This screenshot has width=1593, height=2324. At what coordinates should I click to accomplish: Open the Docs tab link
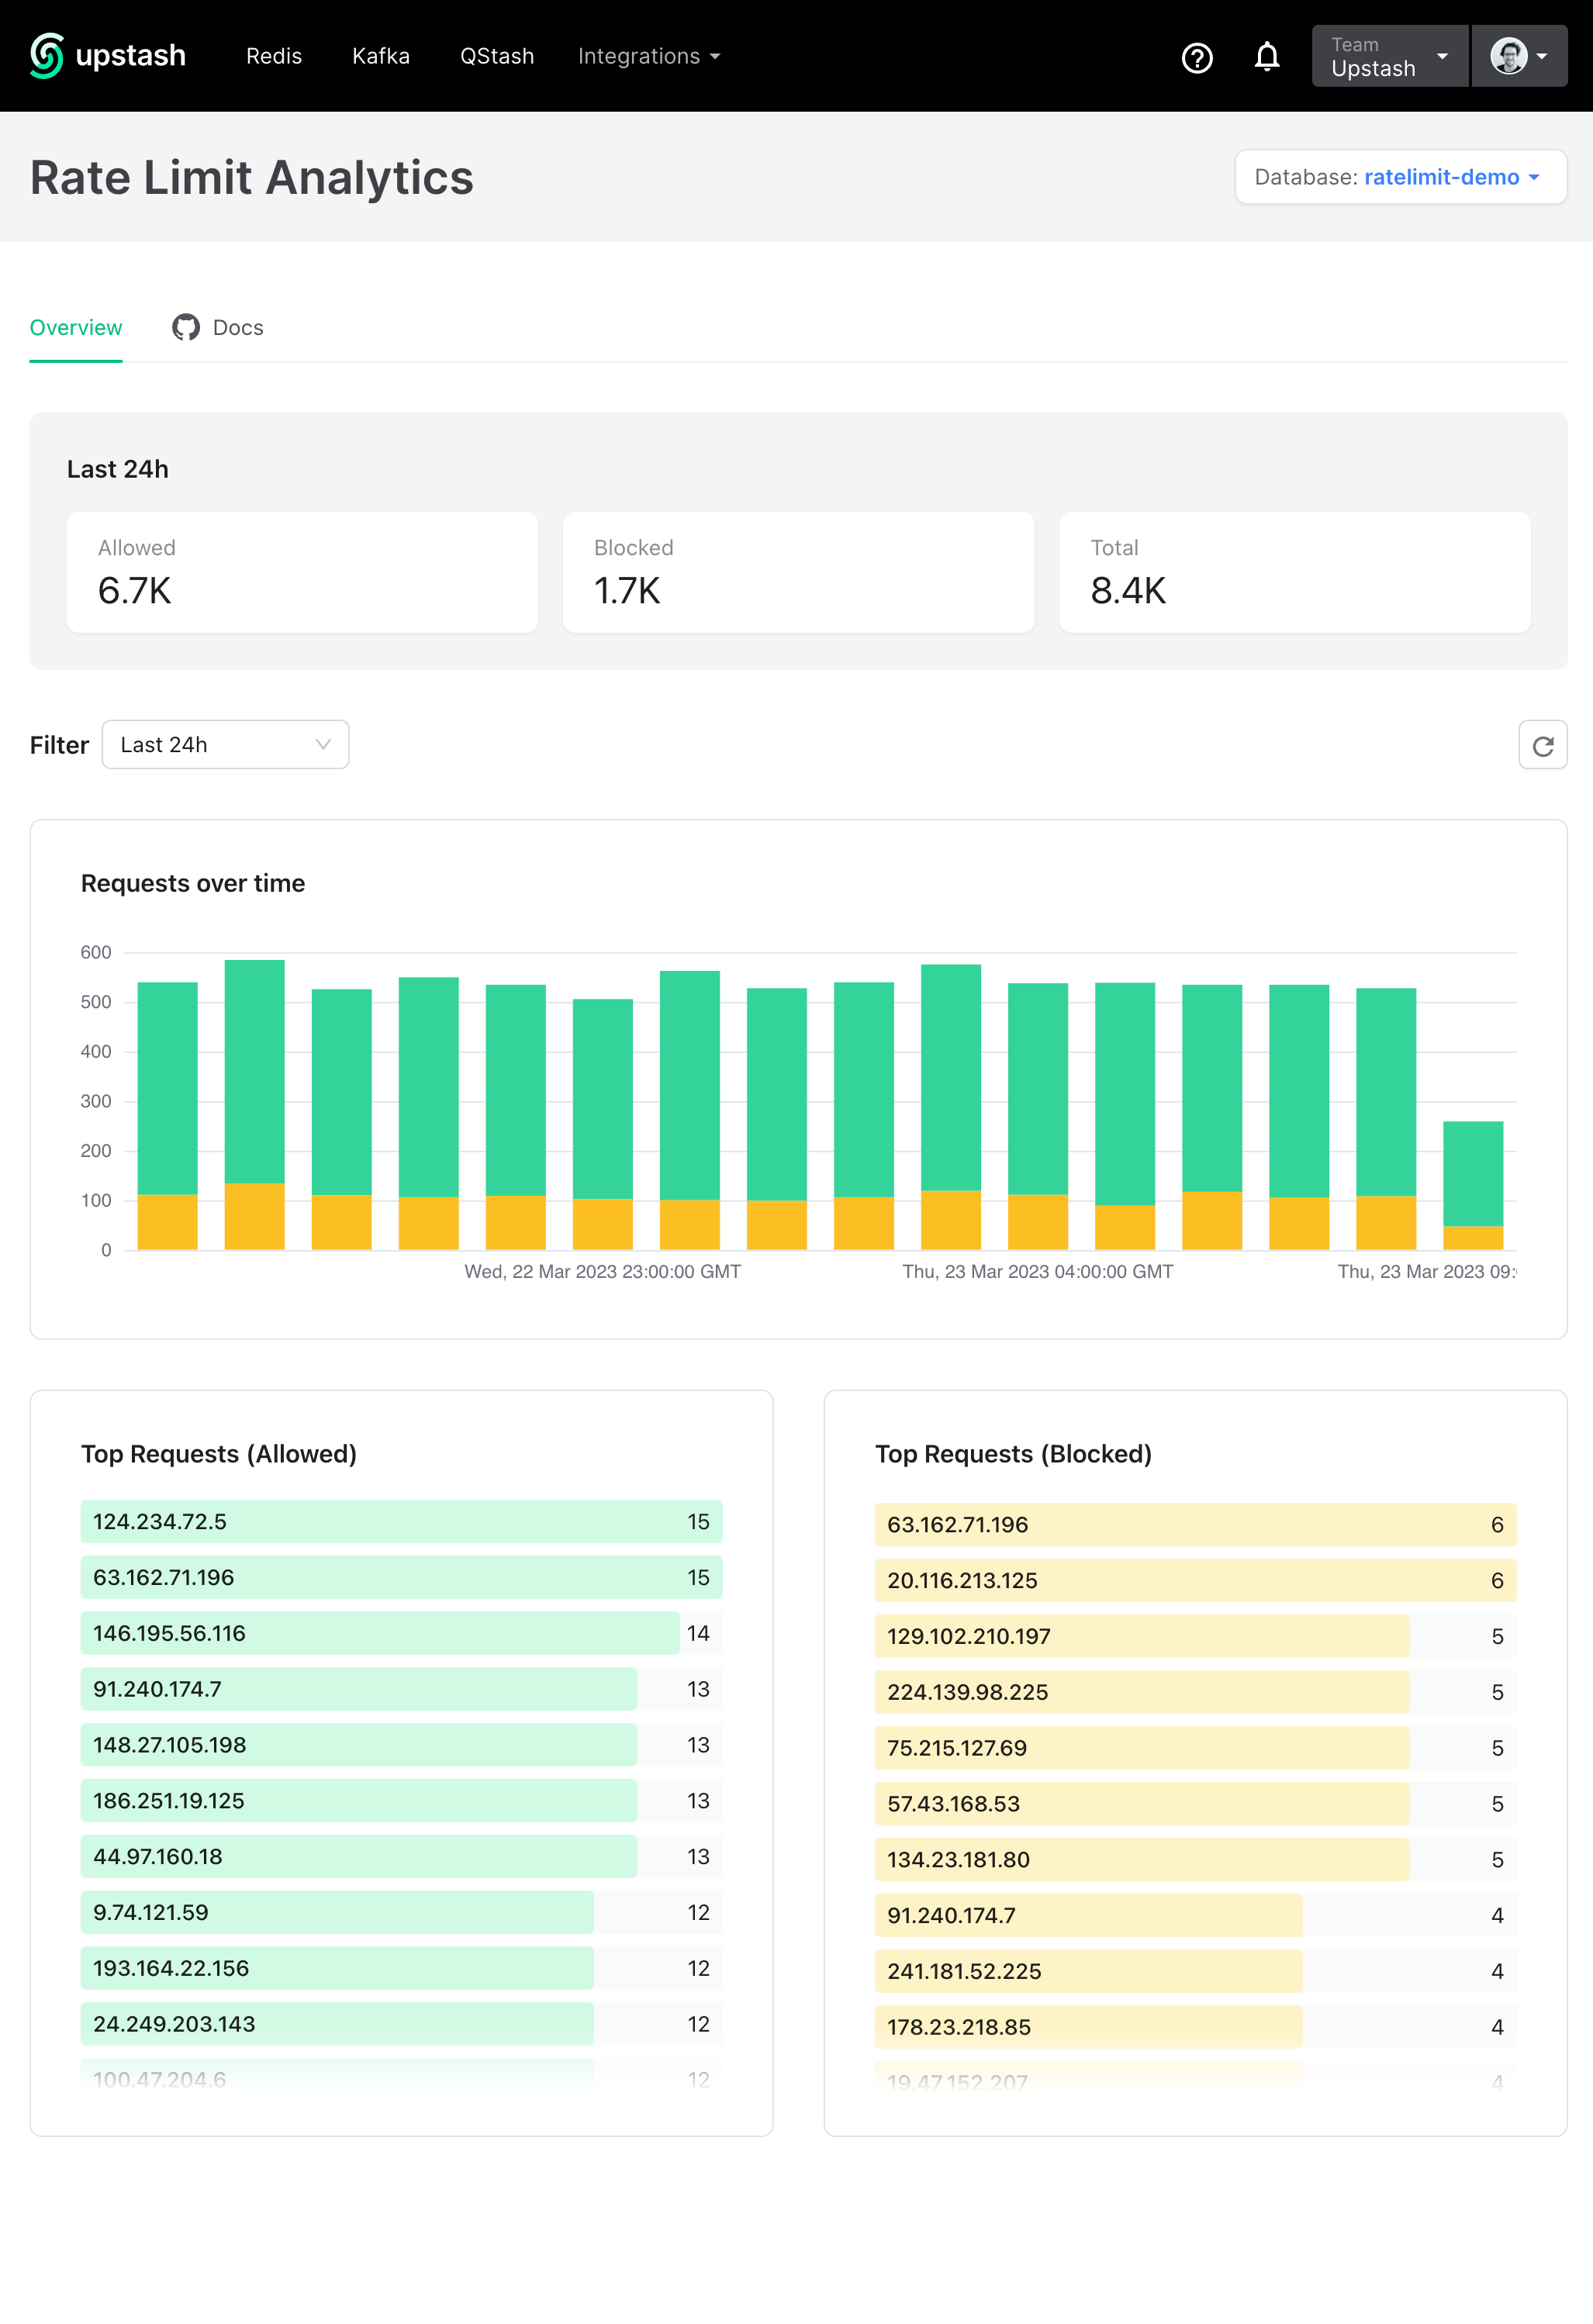pyautogui.click(x=238, y=327)
